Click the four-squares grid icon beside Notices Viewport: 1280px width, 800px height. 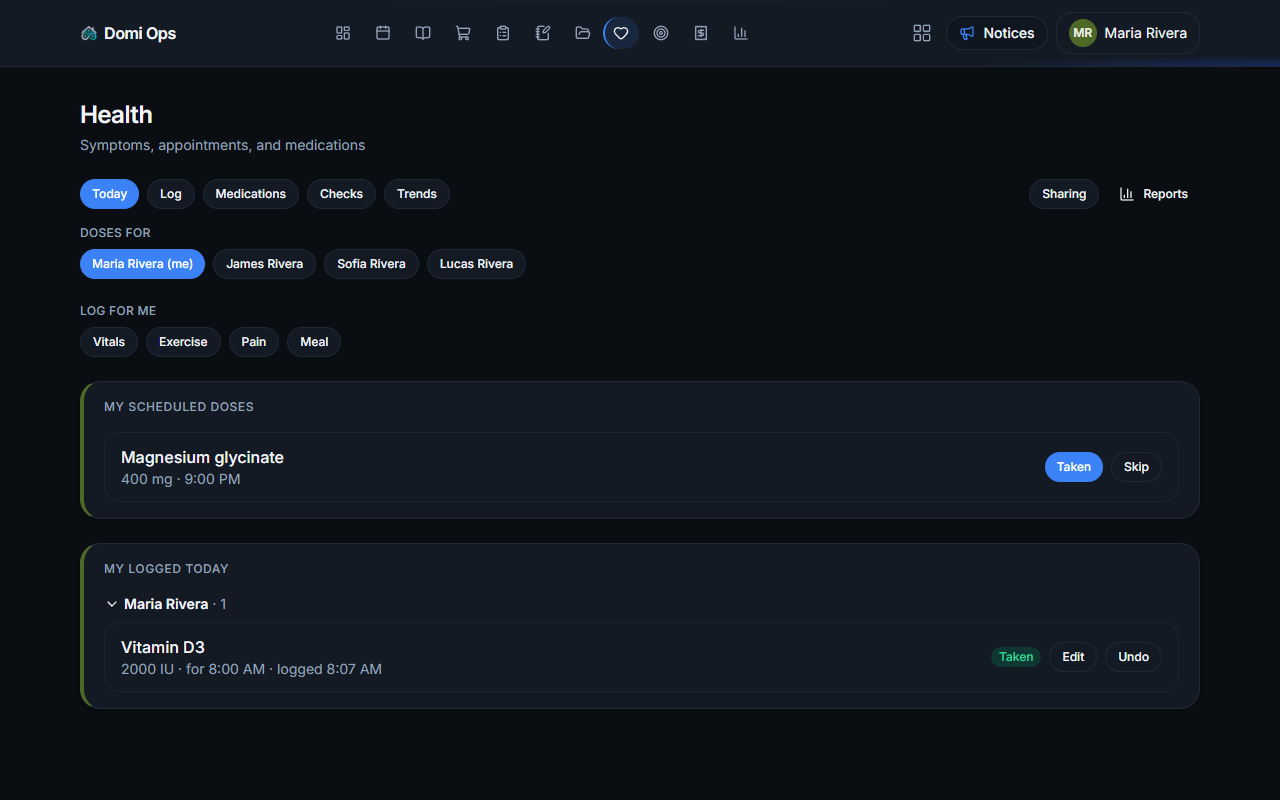tap(922, 33)
